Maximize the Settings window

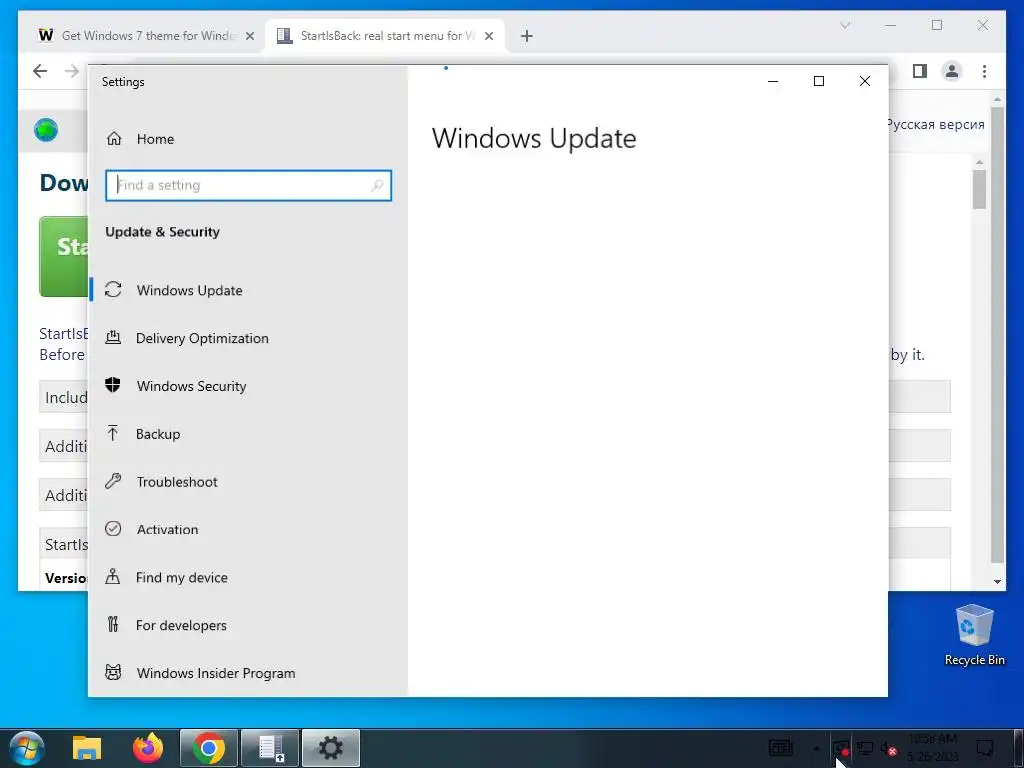[819, 81]
